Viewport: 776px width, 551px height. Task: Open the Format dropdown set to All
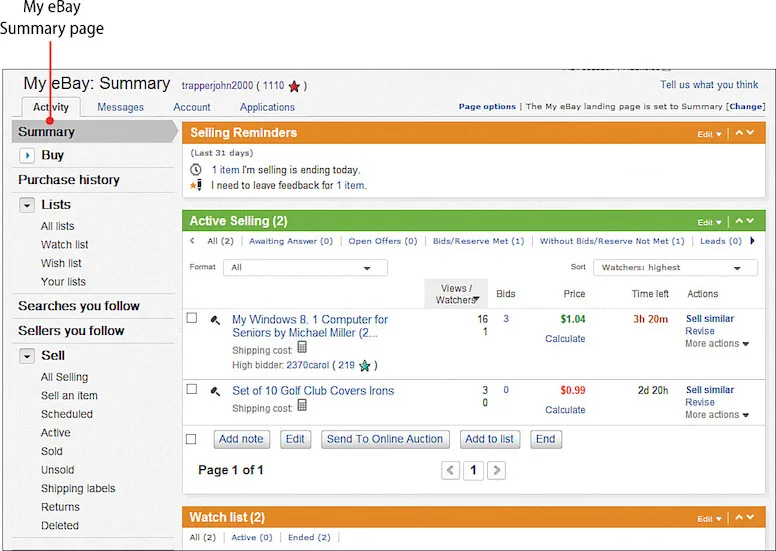pyautogui.click(x=305, y=268)
